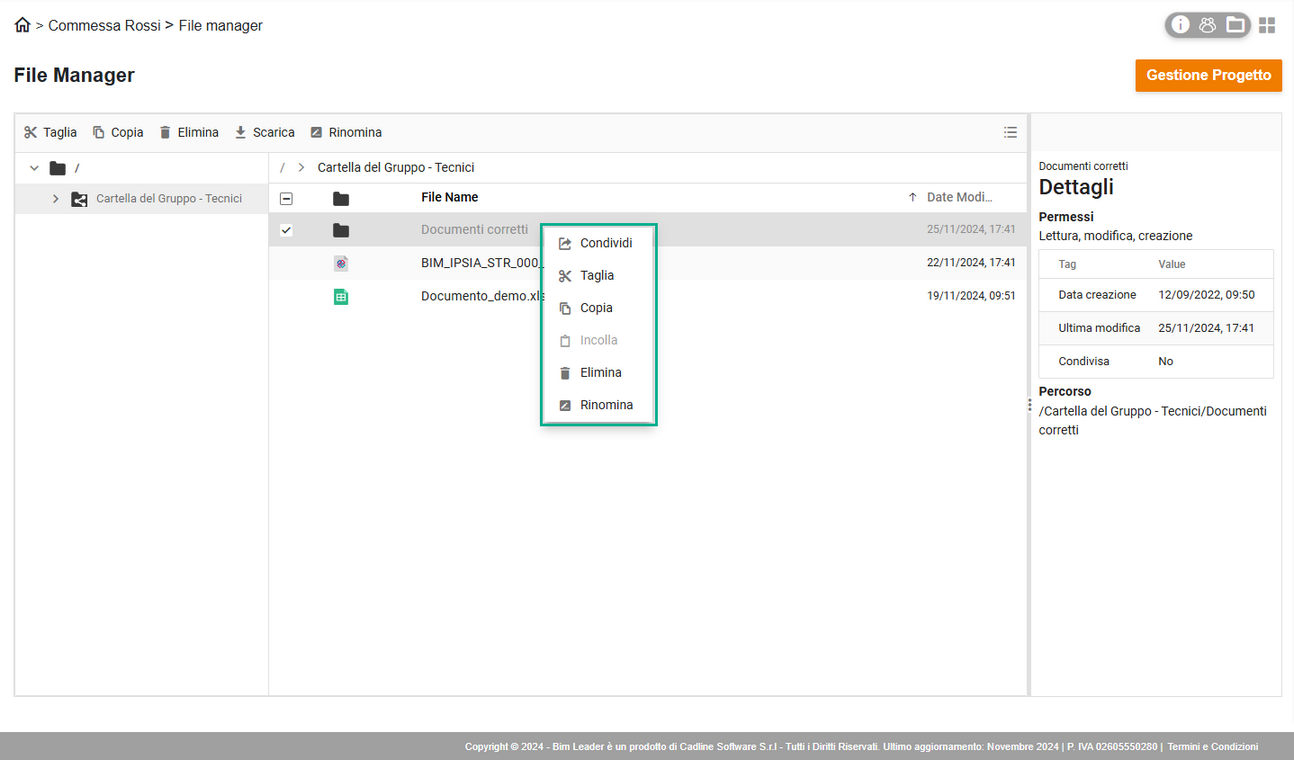
Task: Expand Cartella del Gruppo - Tecnici tree node
Action: [55, 199]
